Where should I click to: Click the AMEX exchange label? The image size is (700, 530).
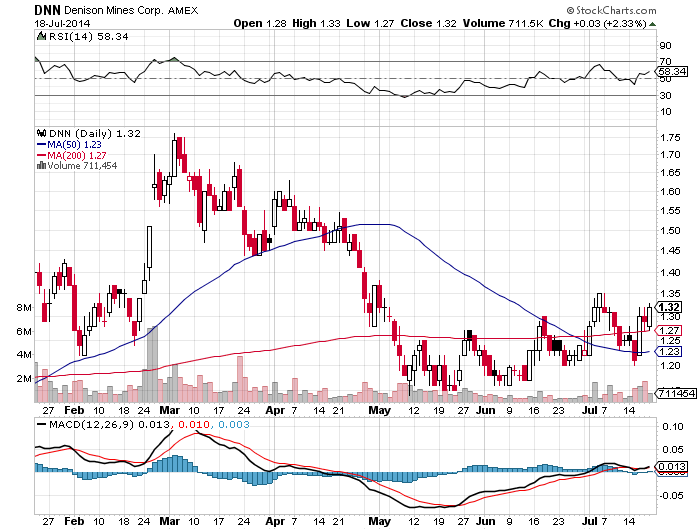[183, 10]
